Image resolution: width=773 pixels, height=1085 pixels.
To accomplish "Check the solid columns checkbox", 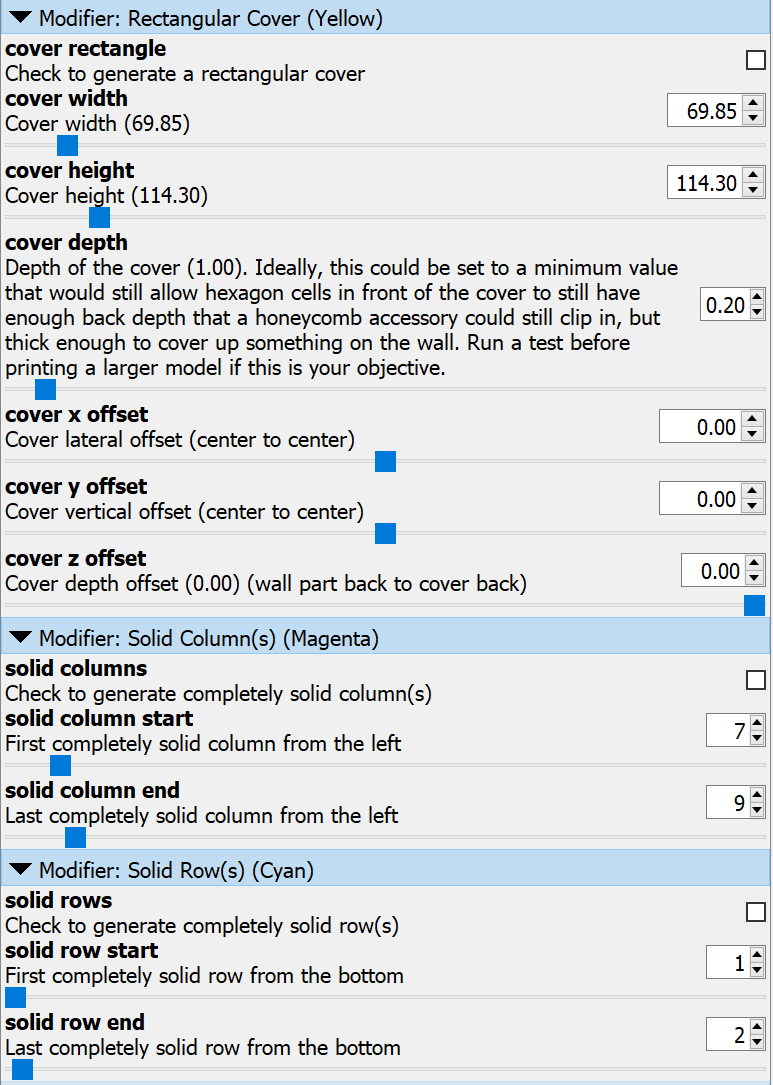I will 756,681.
